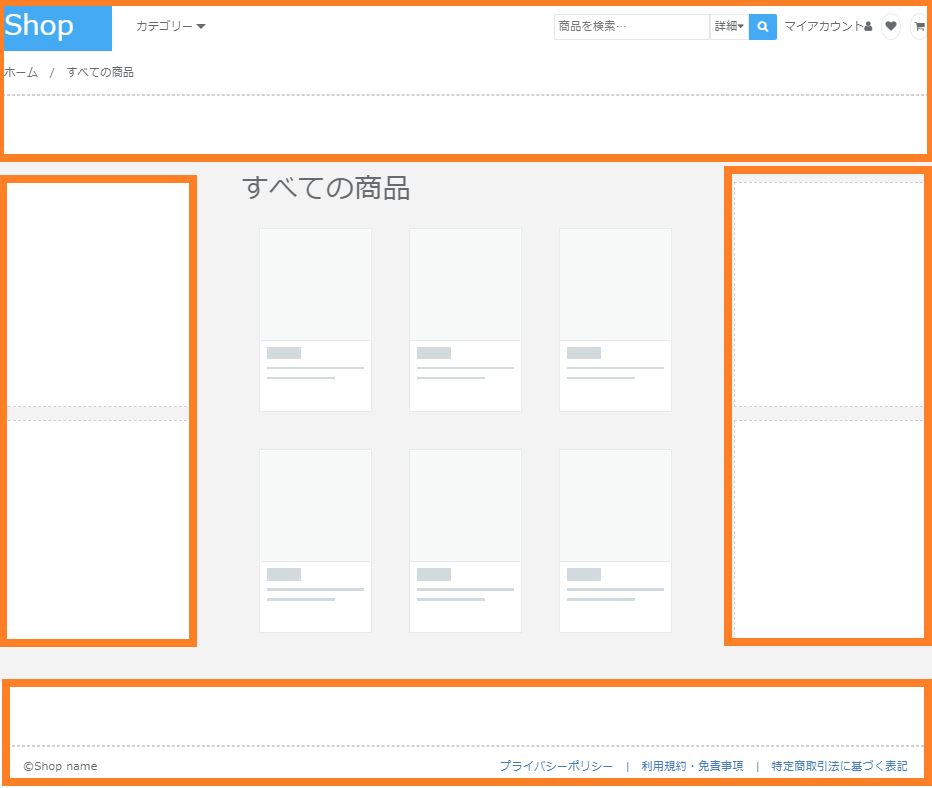Open the shopping cart icon
Viewport: 932px width, 788px height.
click(x=918, y=27)
